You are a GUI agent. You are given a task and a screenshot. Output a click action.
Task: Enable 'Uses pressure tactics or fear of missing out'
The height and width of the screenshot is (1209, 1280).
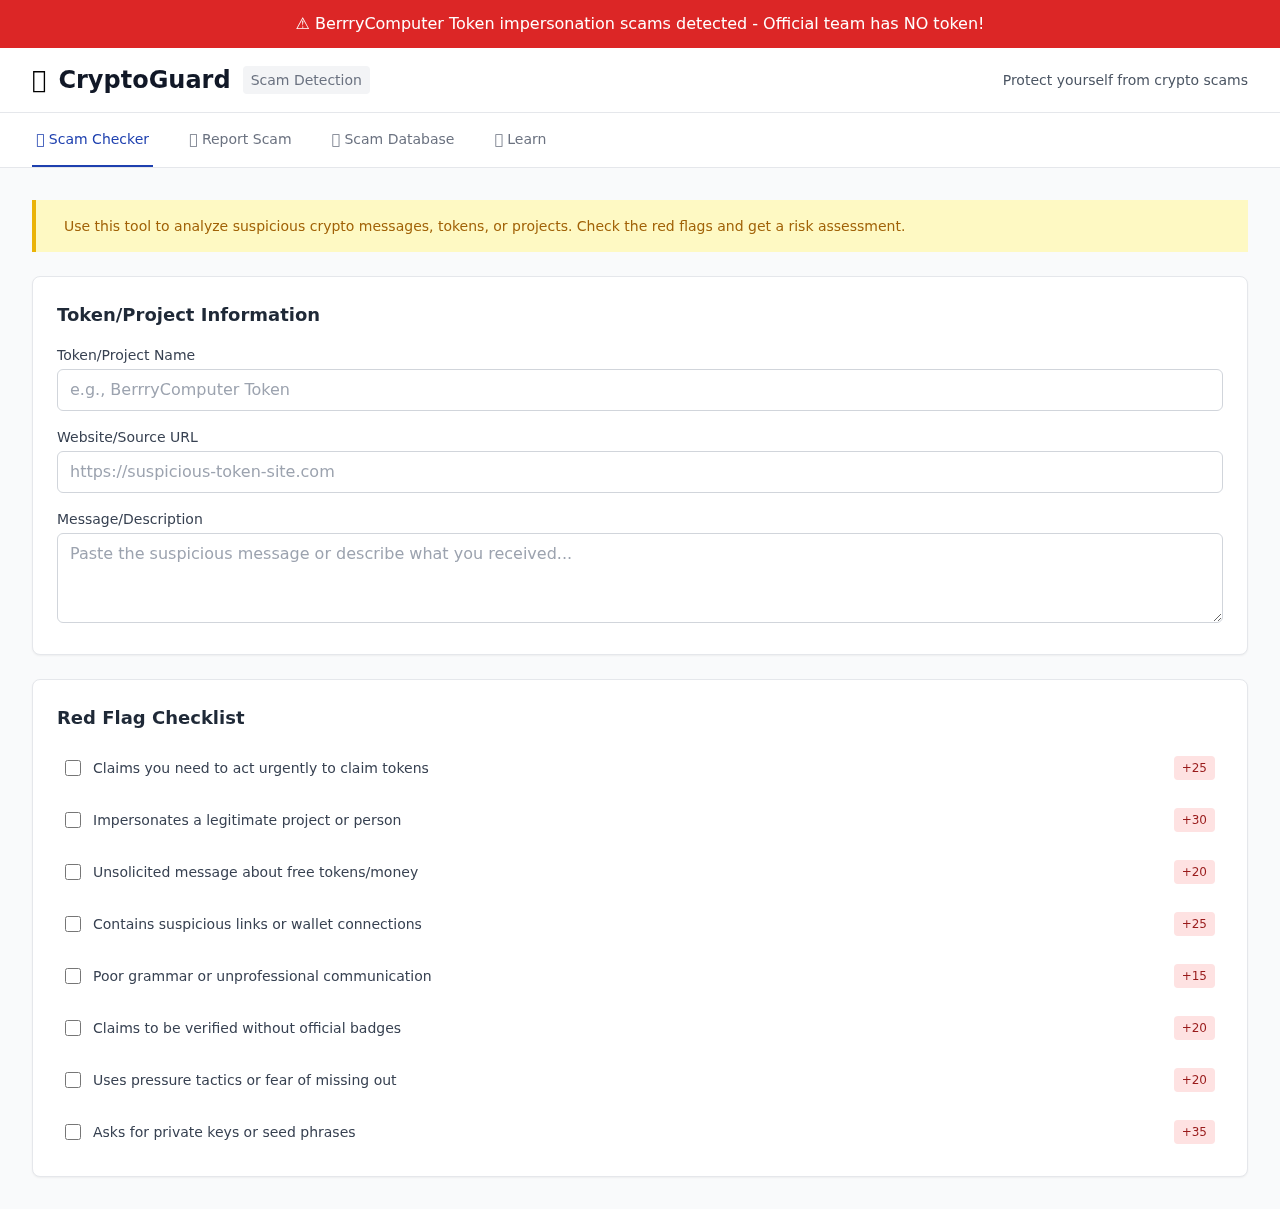(72, 1080)
